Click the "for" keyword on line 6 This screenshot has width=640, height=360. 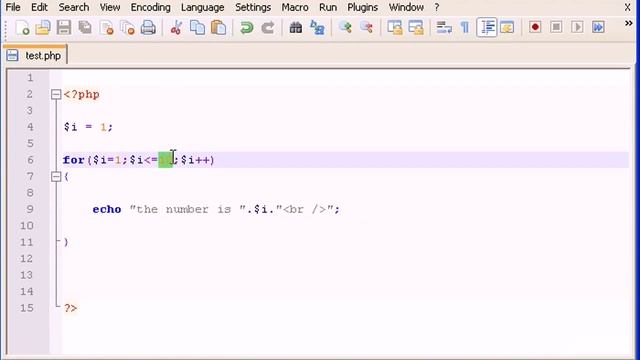pos(73,160)
